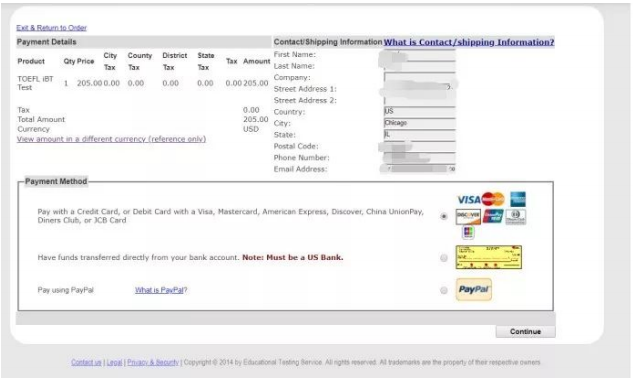
Task: Click the City field containing Chicago
Action: click(x=419, y=123)
